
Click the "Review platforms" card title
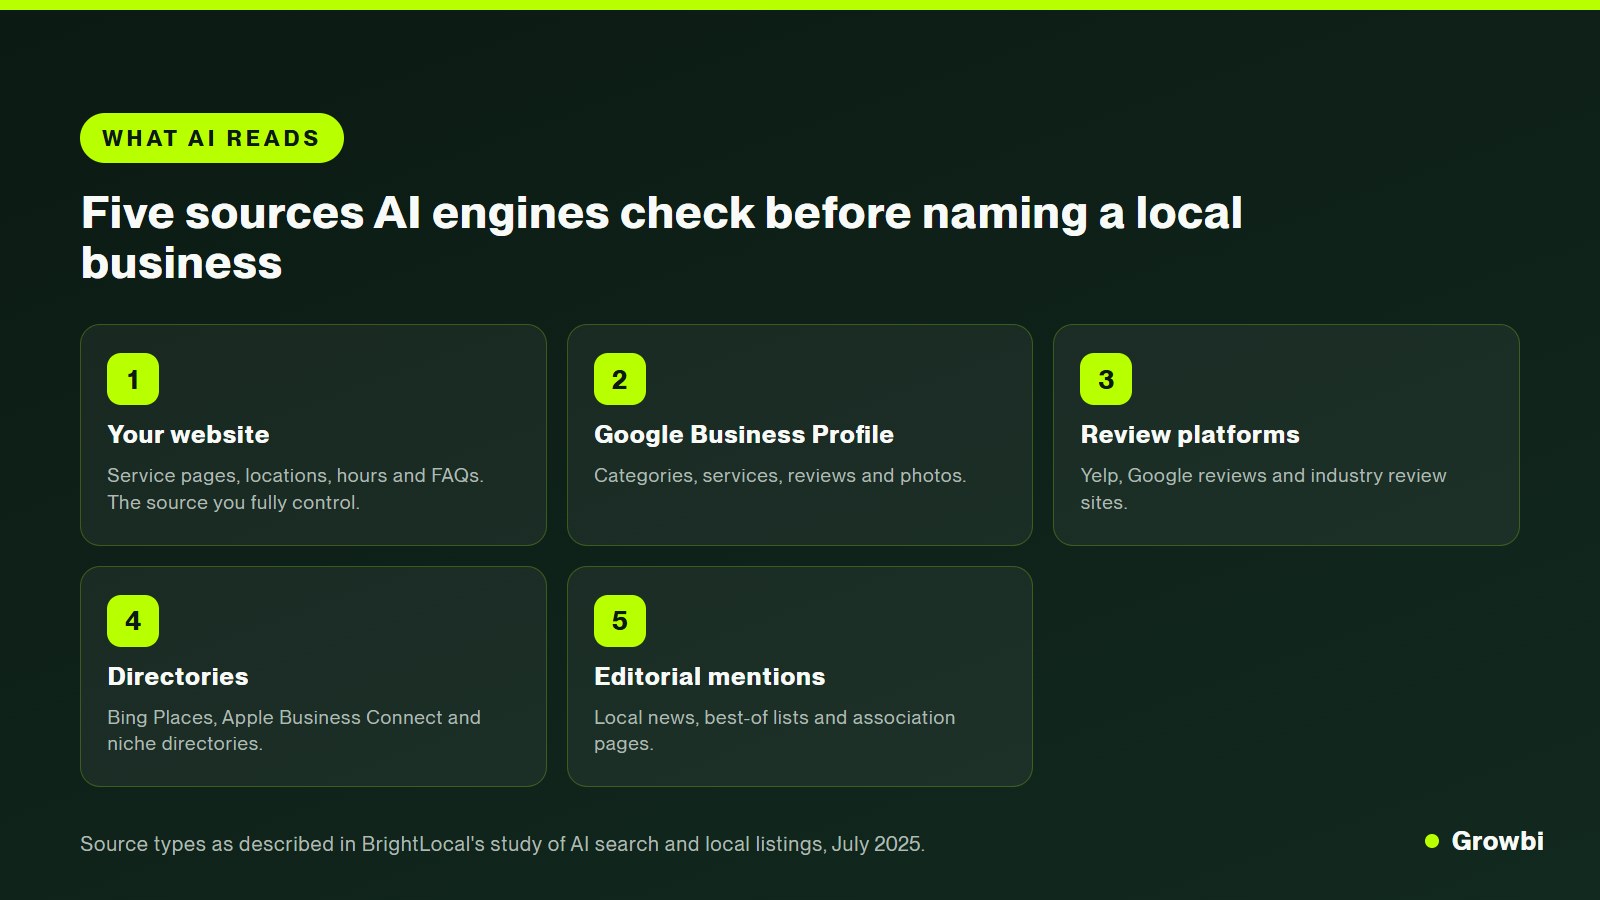coord(1190,435)
